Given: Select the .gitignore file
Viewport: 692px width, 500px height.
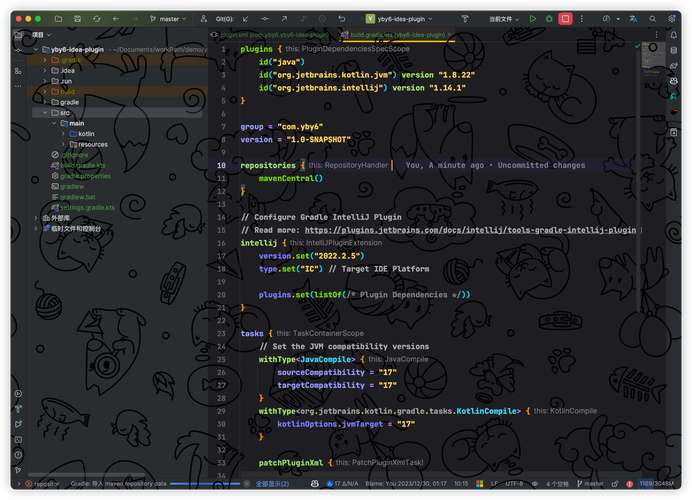Looking at the screenshot, I should (x=70, y=155).
